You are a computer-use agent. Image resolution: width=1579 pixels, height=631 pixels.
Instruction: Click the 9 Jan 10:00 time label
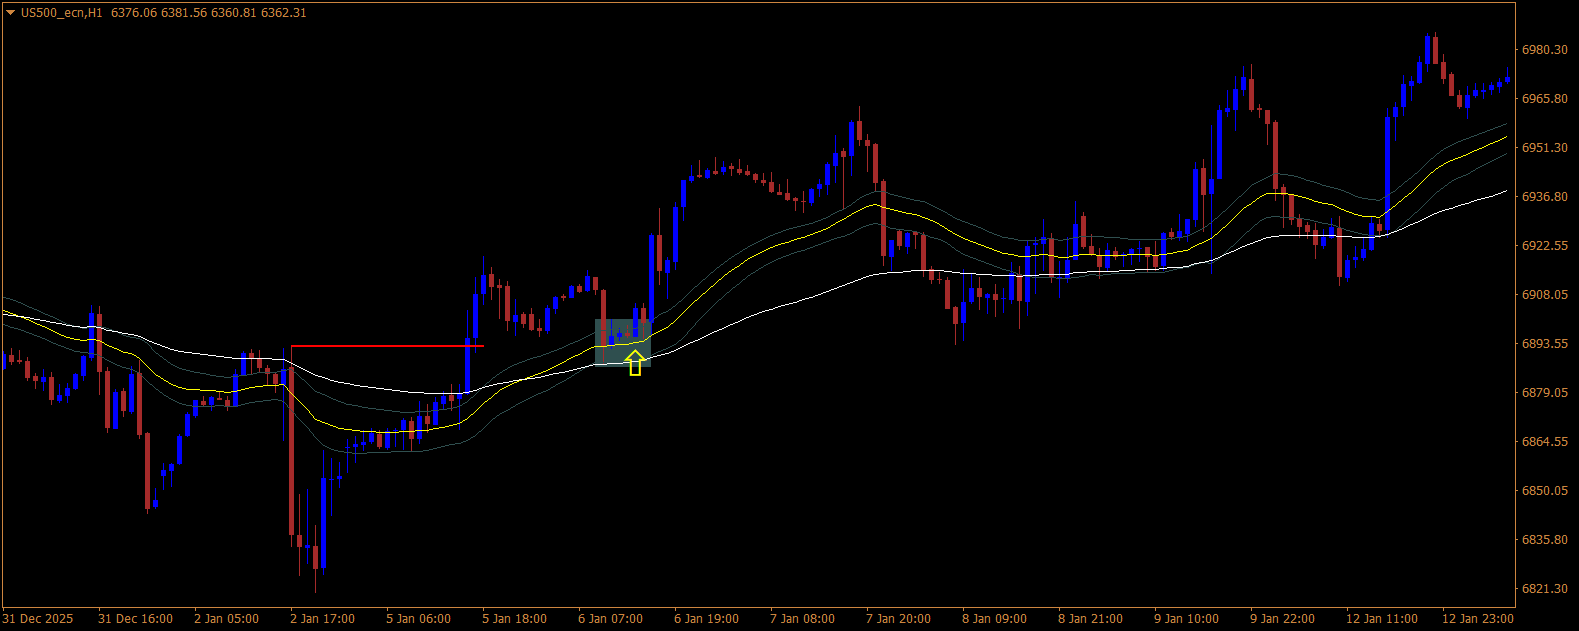(1186, 619)
